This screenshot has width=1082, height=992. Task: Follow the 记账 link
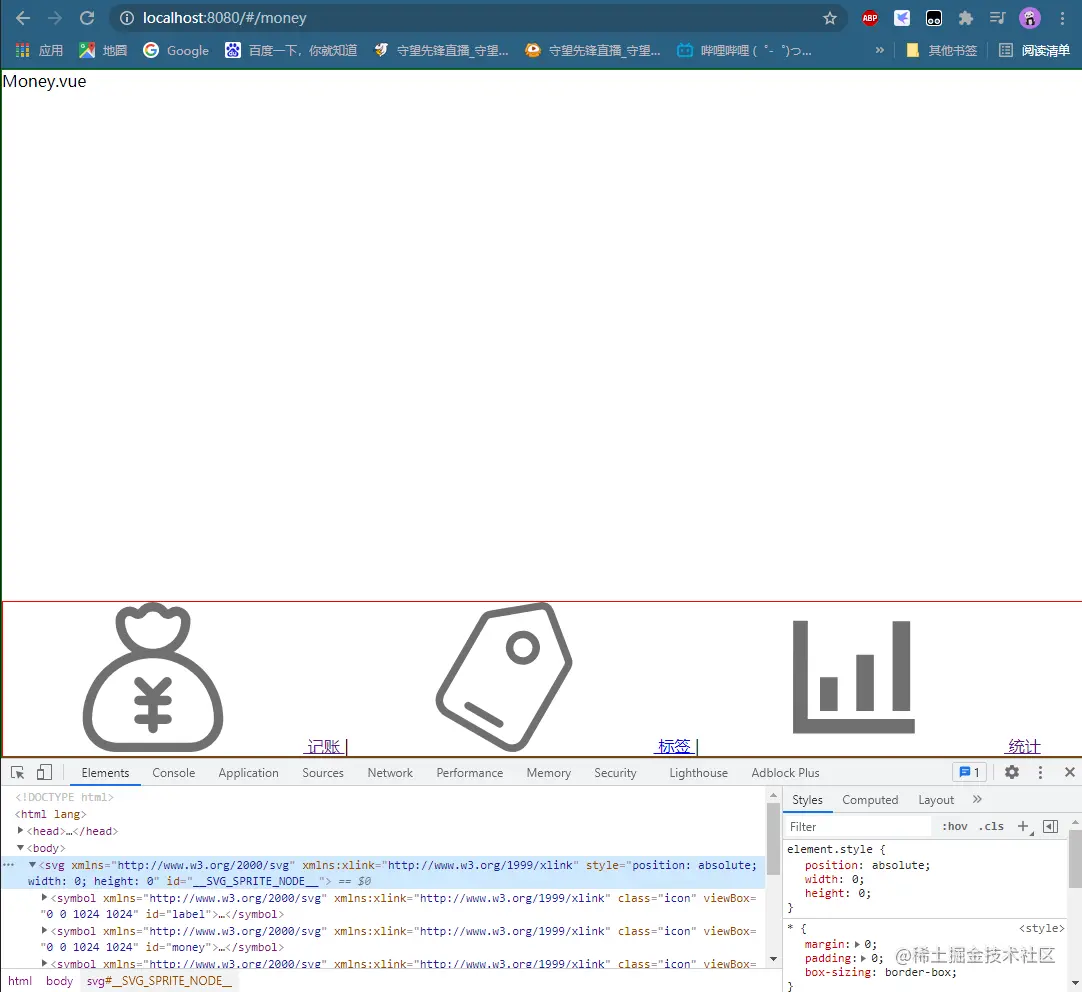[x=324, y=746]
